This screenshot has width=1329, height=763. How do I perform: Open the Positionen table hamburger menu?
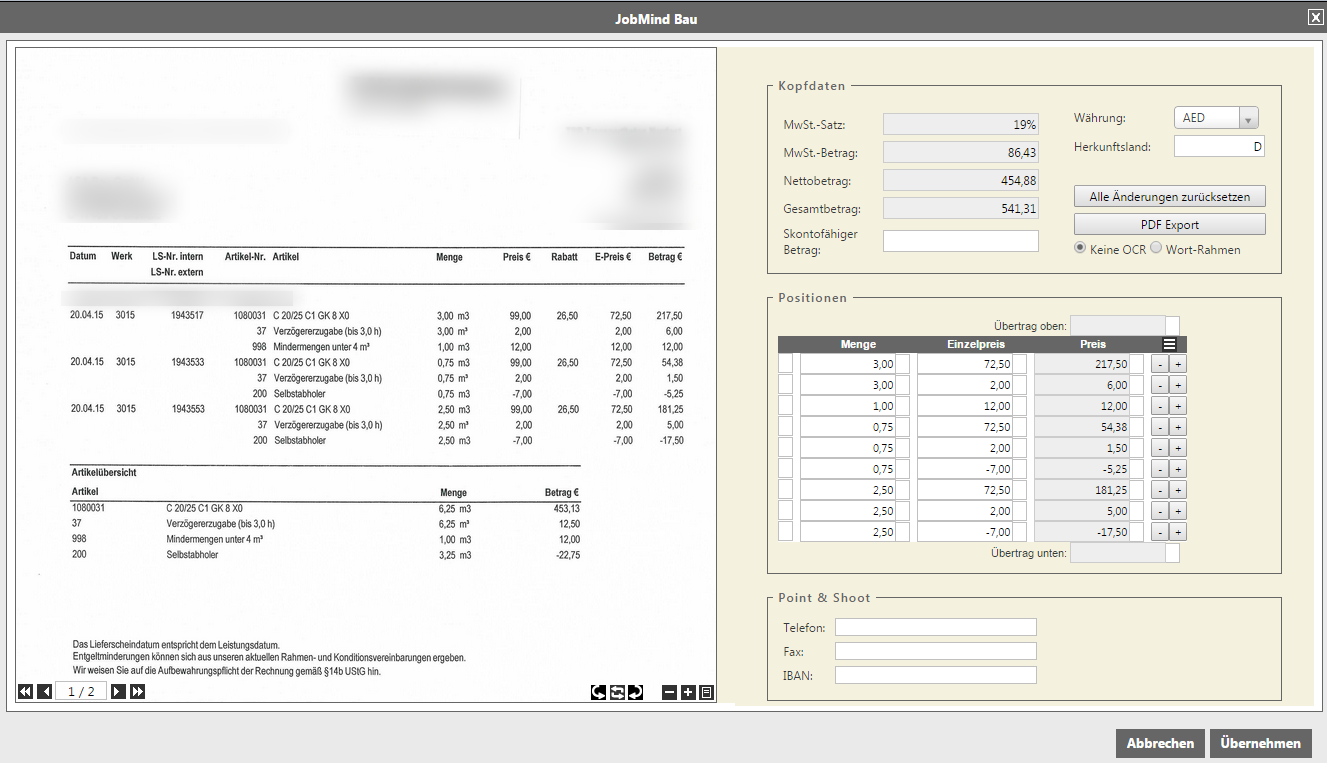click(x=1169, y=344)
